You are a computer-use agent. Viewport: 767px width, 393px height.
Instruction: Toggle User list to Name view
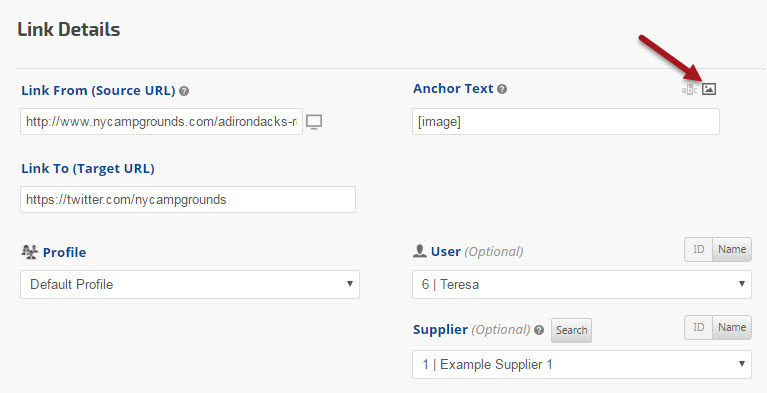732,250
